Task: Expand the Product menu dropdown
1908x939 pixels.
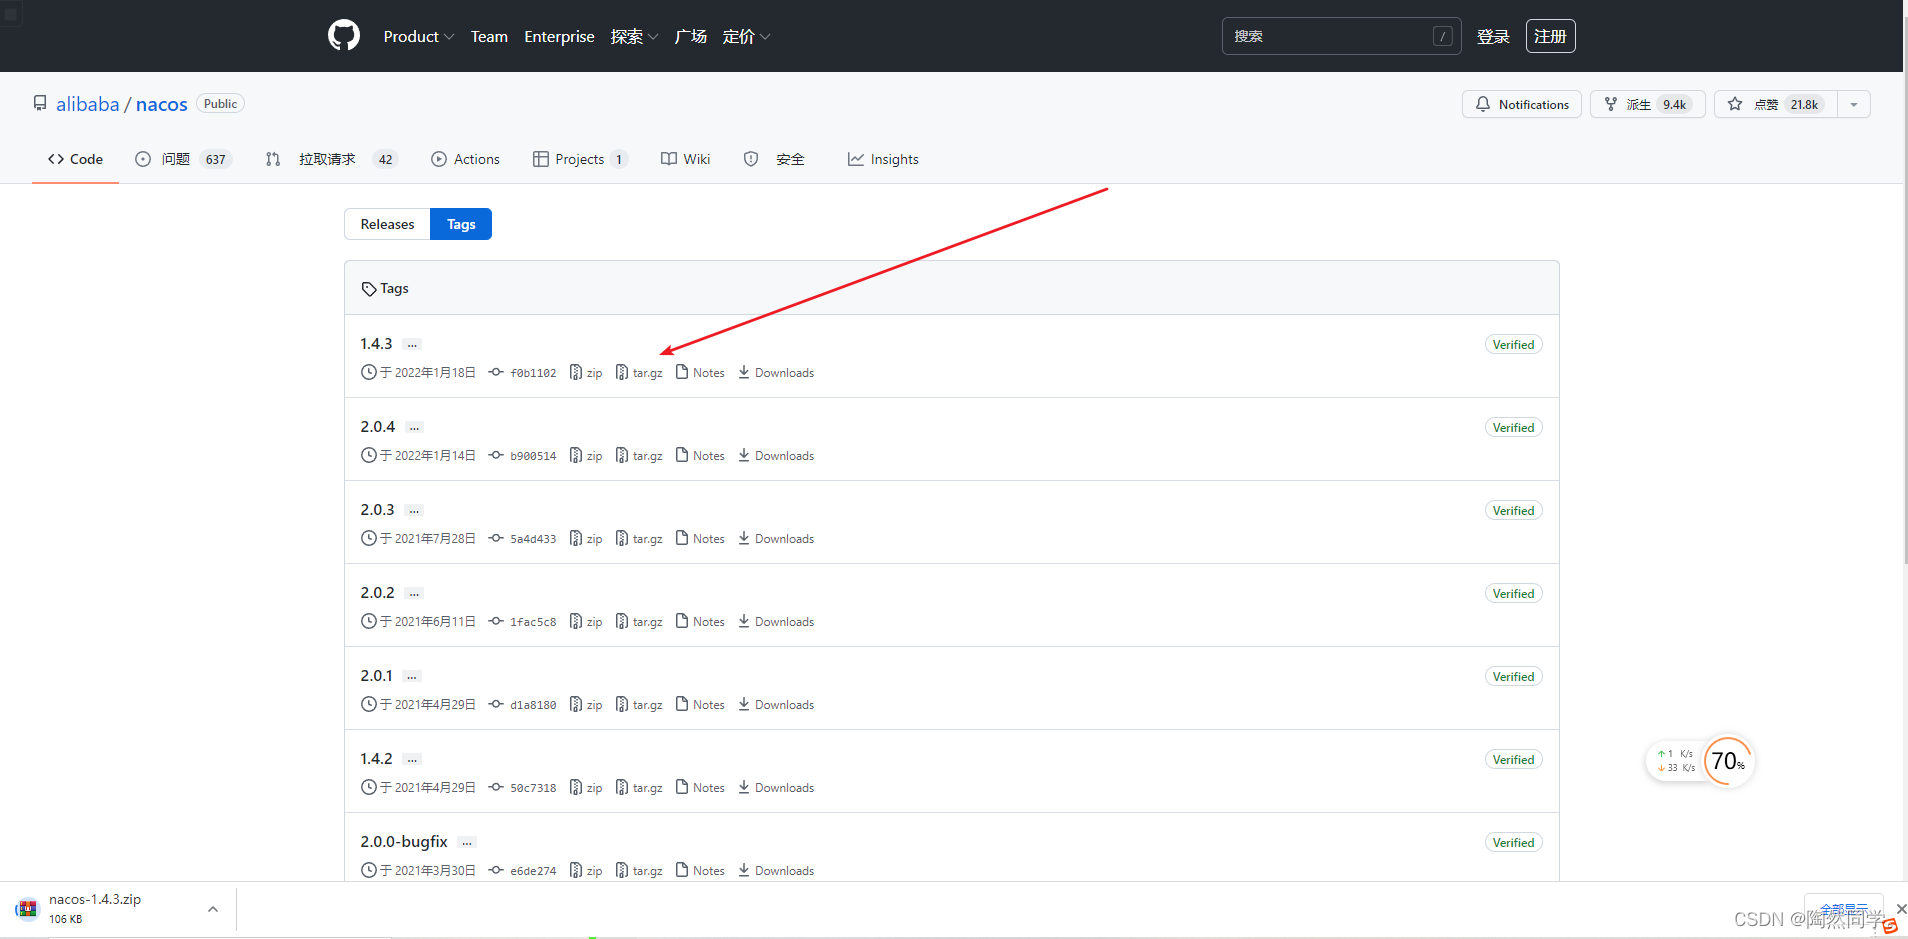Action: pos(418,37)
